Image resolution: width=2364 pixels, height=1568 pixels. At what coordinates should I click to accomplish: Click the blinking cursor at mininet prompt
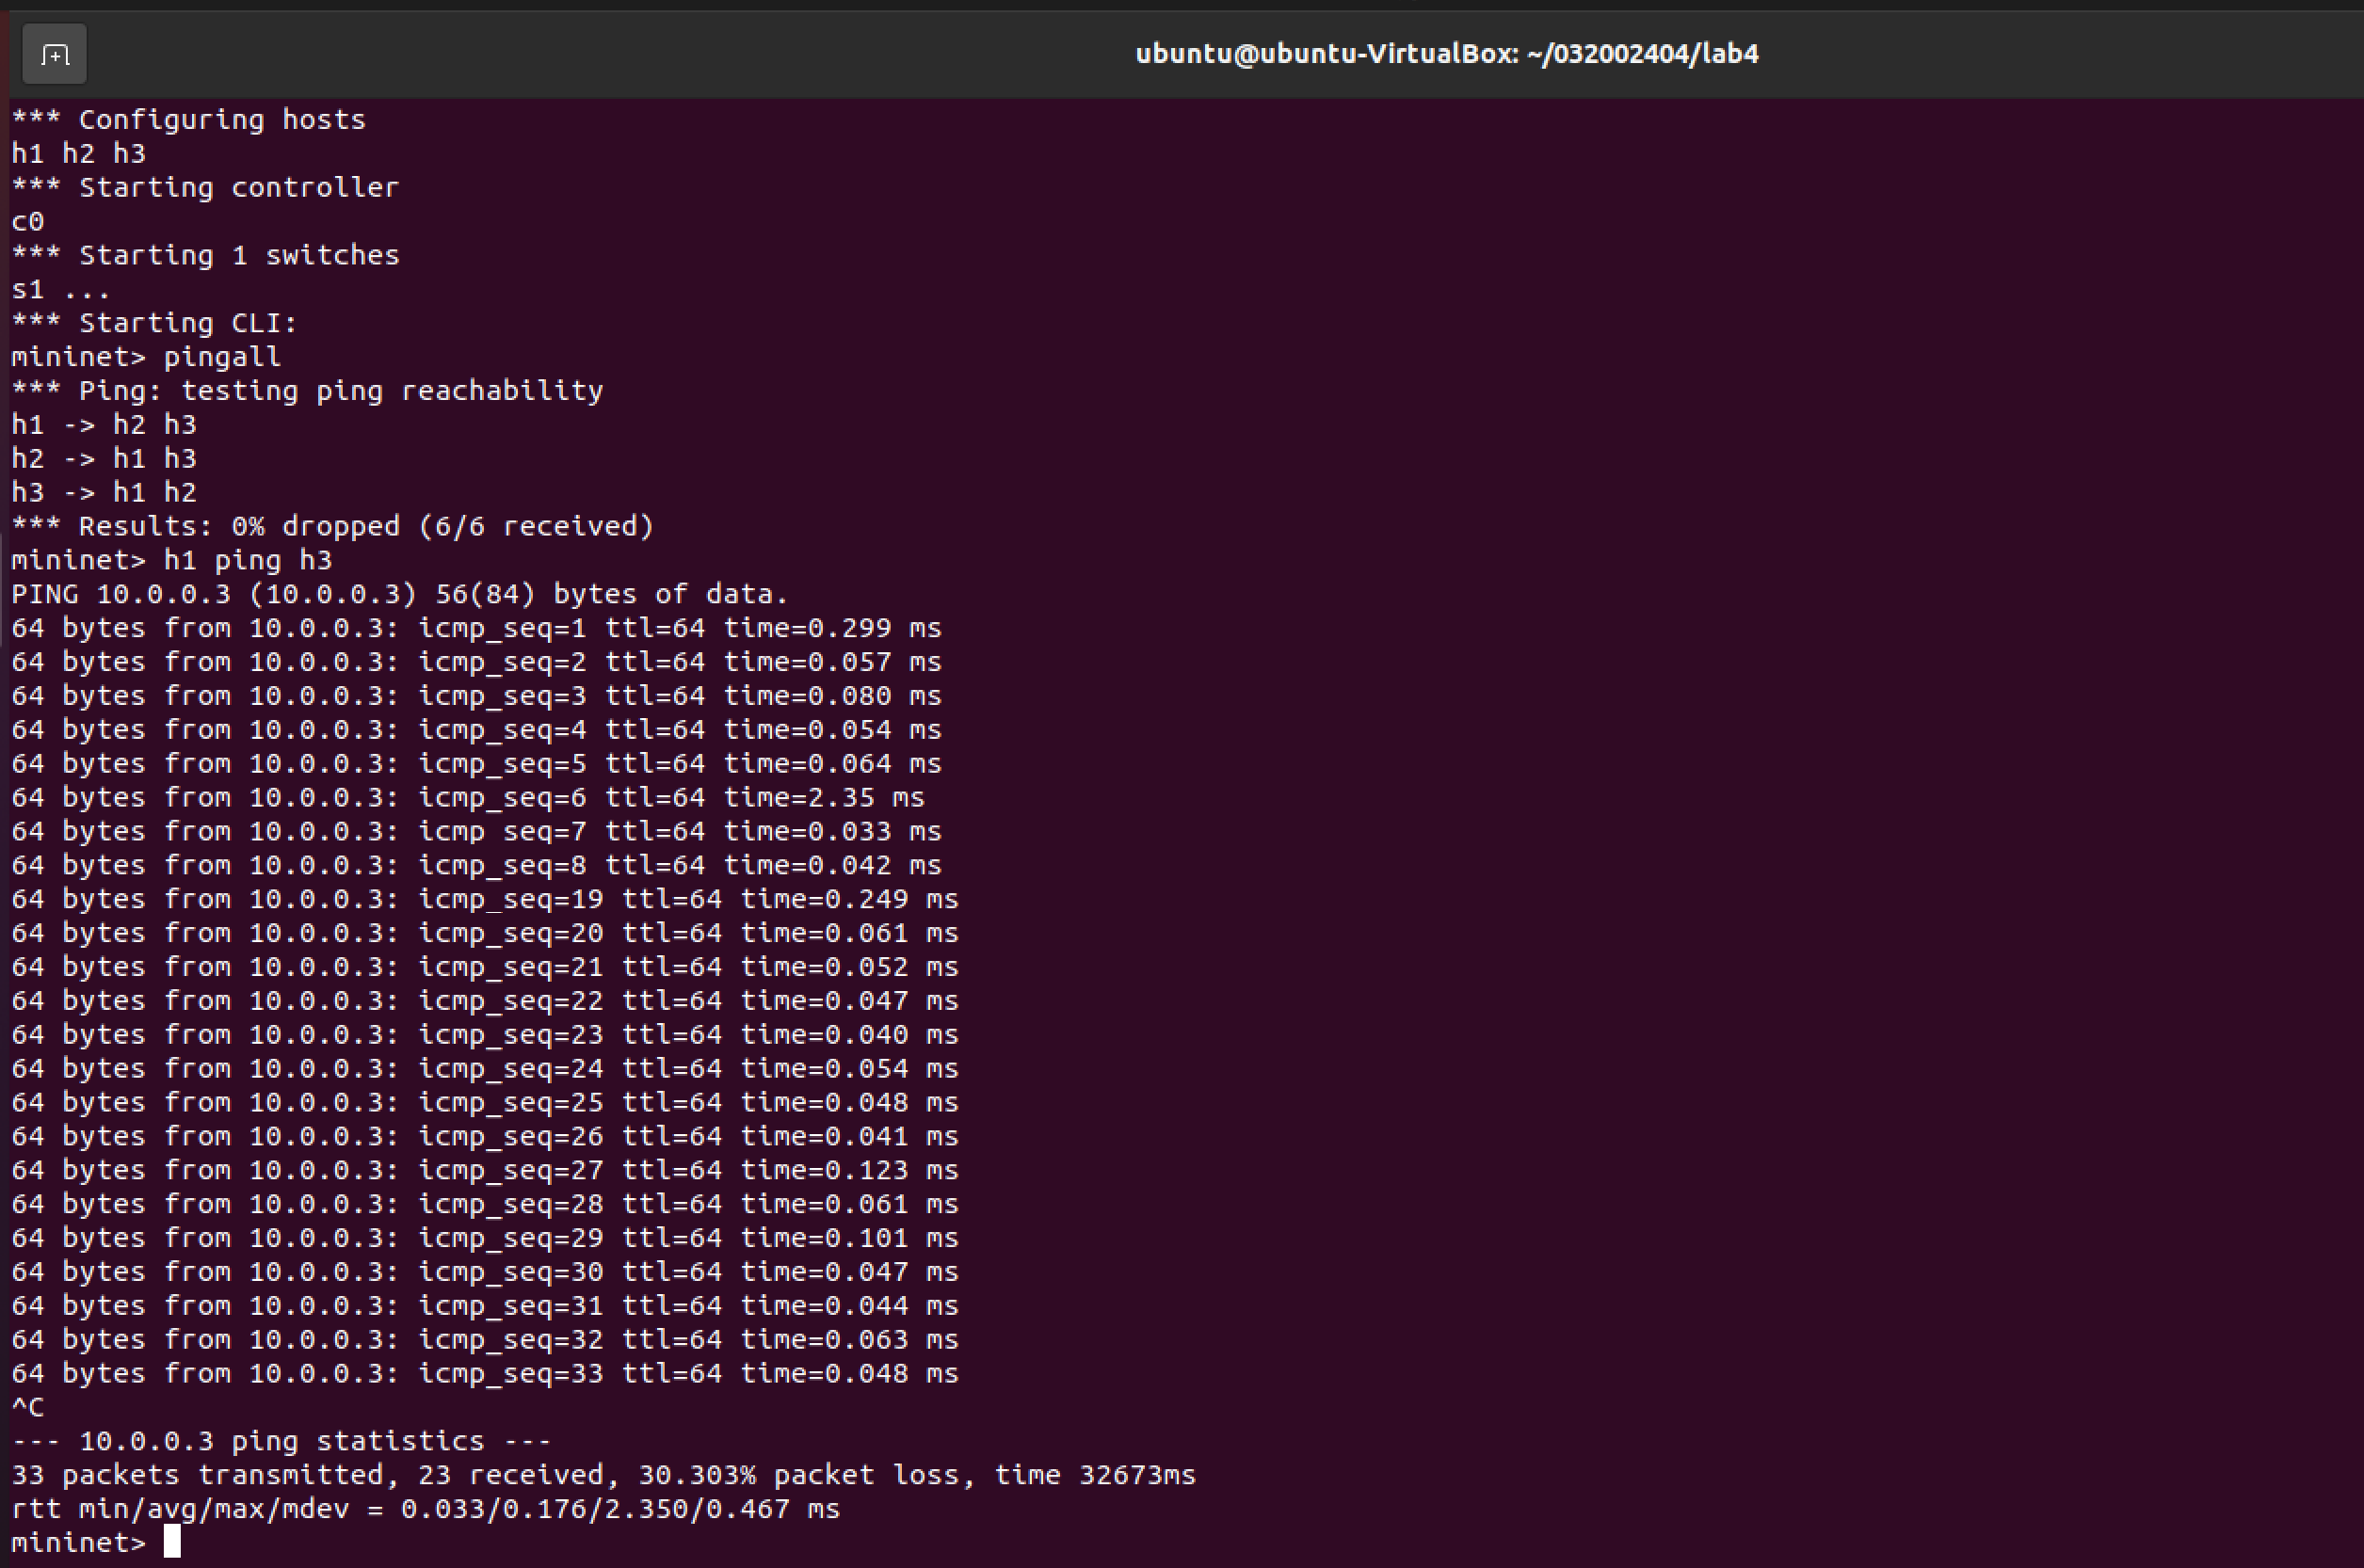[x=172, y=1541]
